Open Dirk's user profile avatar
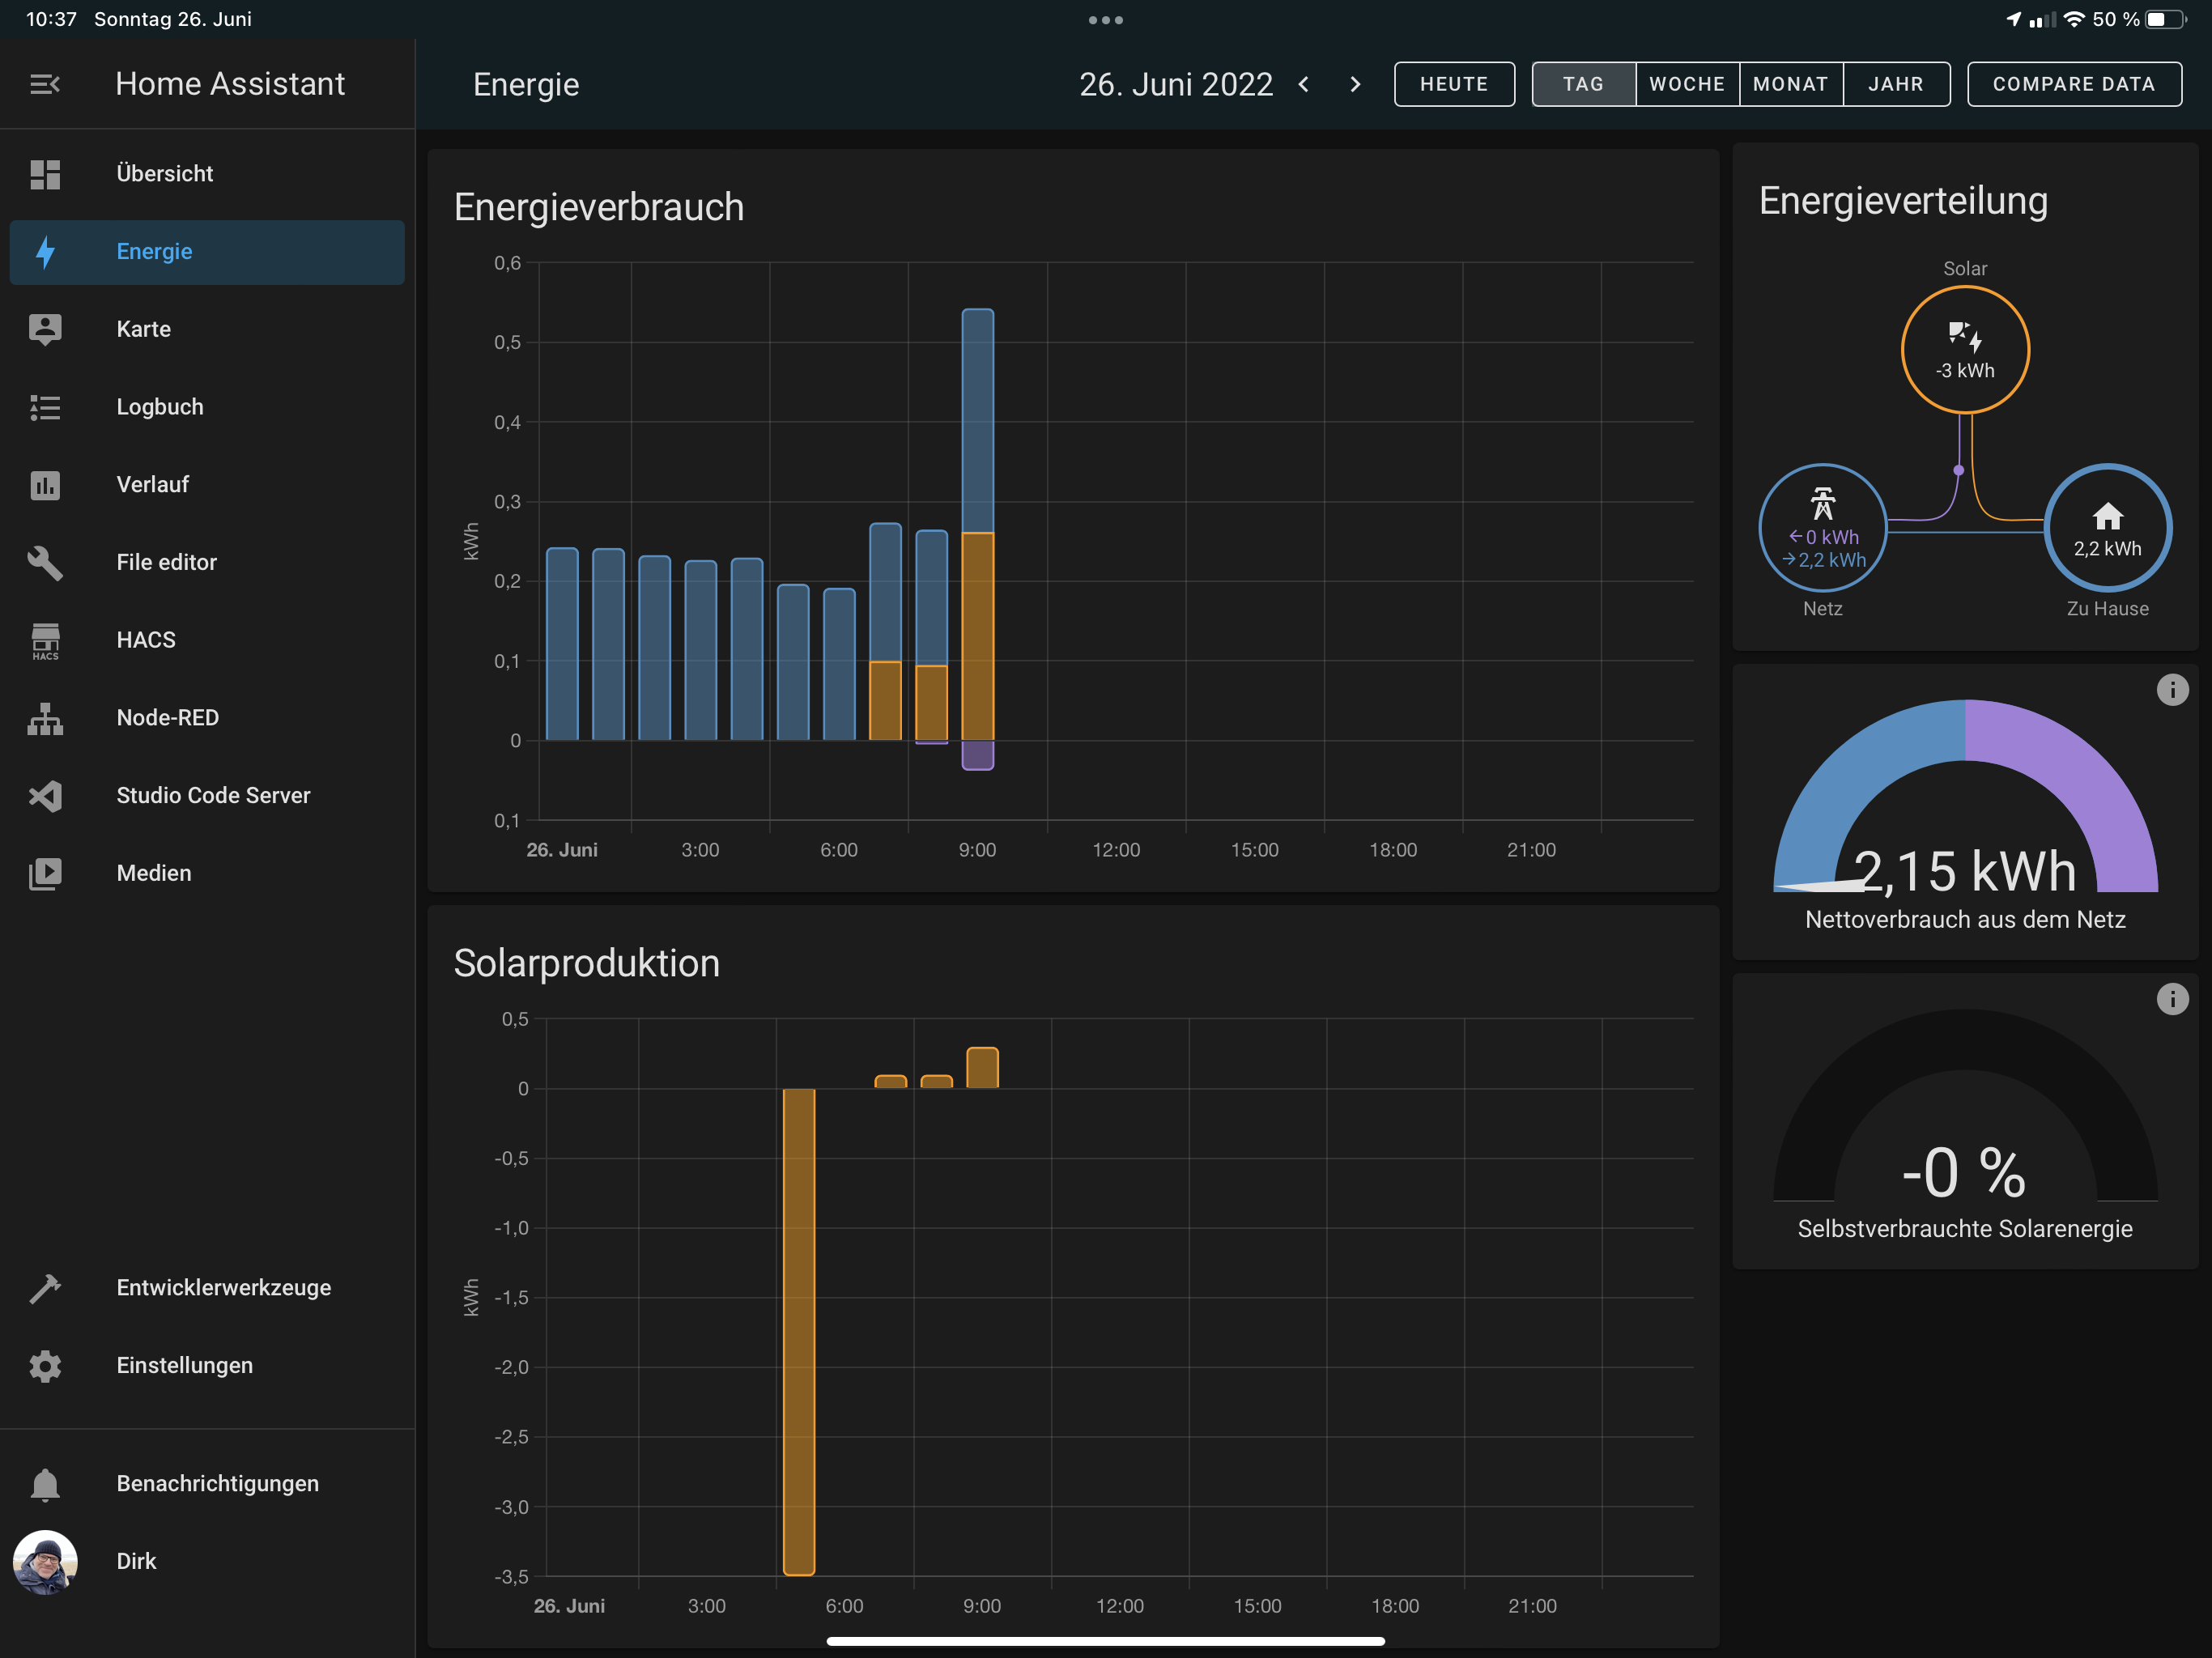This screenshot has height=1658, width=2212. (x=45, y=1561)
